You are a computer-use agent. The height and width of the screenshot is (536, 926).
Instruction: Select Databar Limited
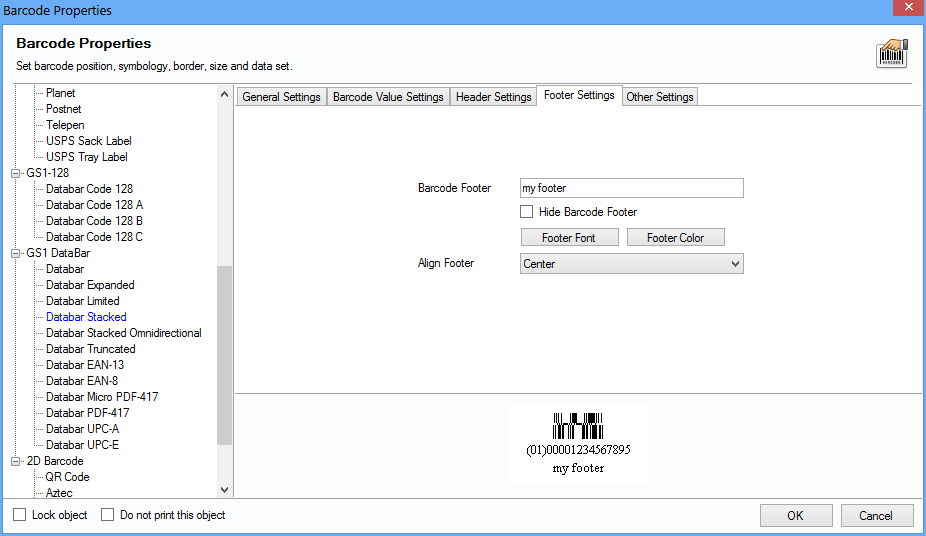[83, 300]
